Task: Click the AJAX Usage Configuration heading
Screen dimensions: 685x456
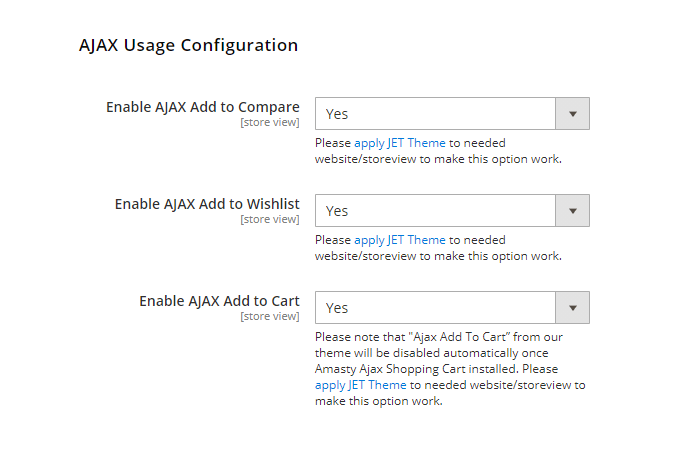Action: pyautogui.click(x=188, y=45)
